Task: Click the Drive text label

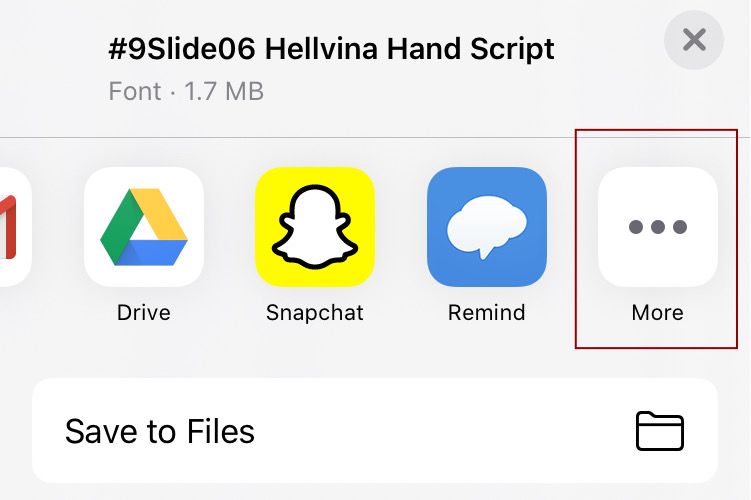Action: click(x=144, y=313)
